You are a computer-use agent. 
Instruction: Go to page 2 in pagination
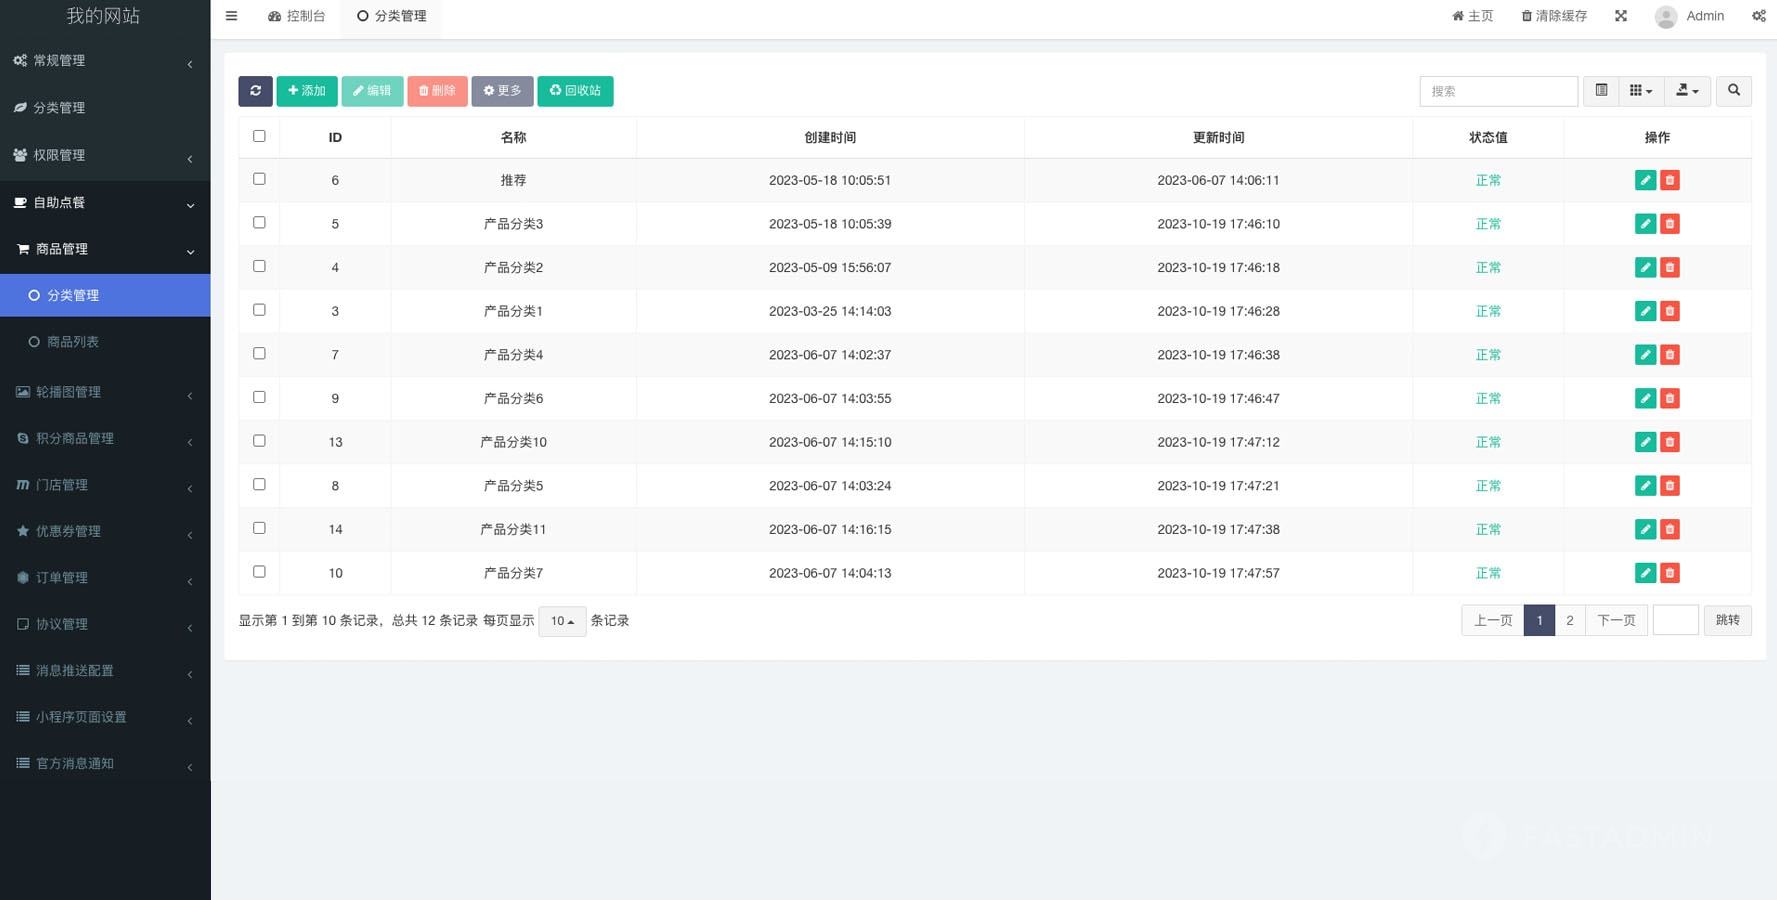(x=1569, y=620)
